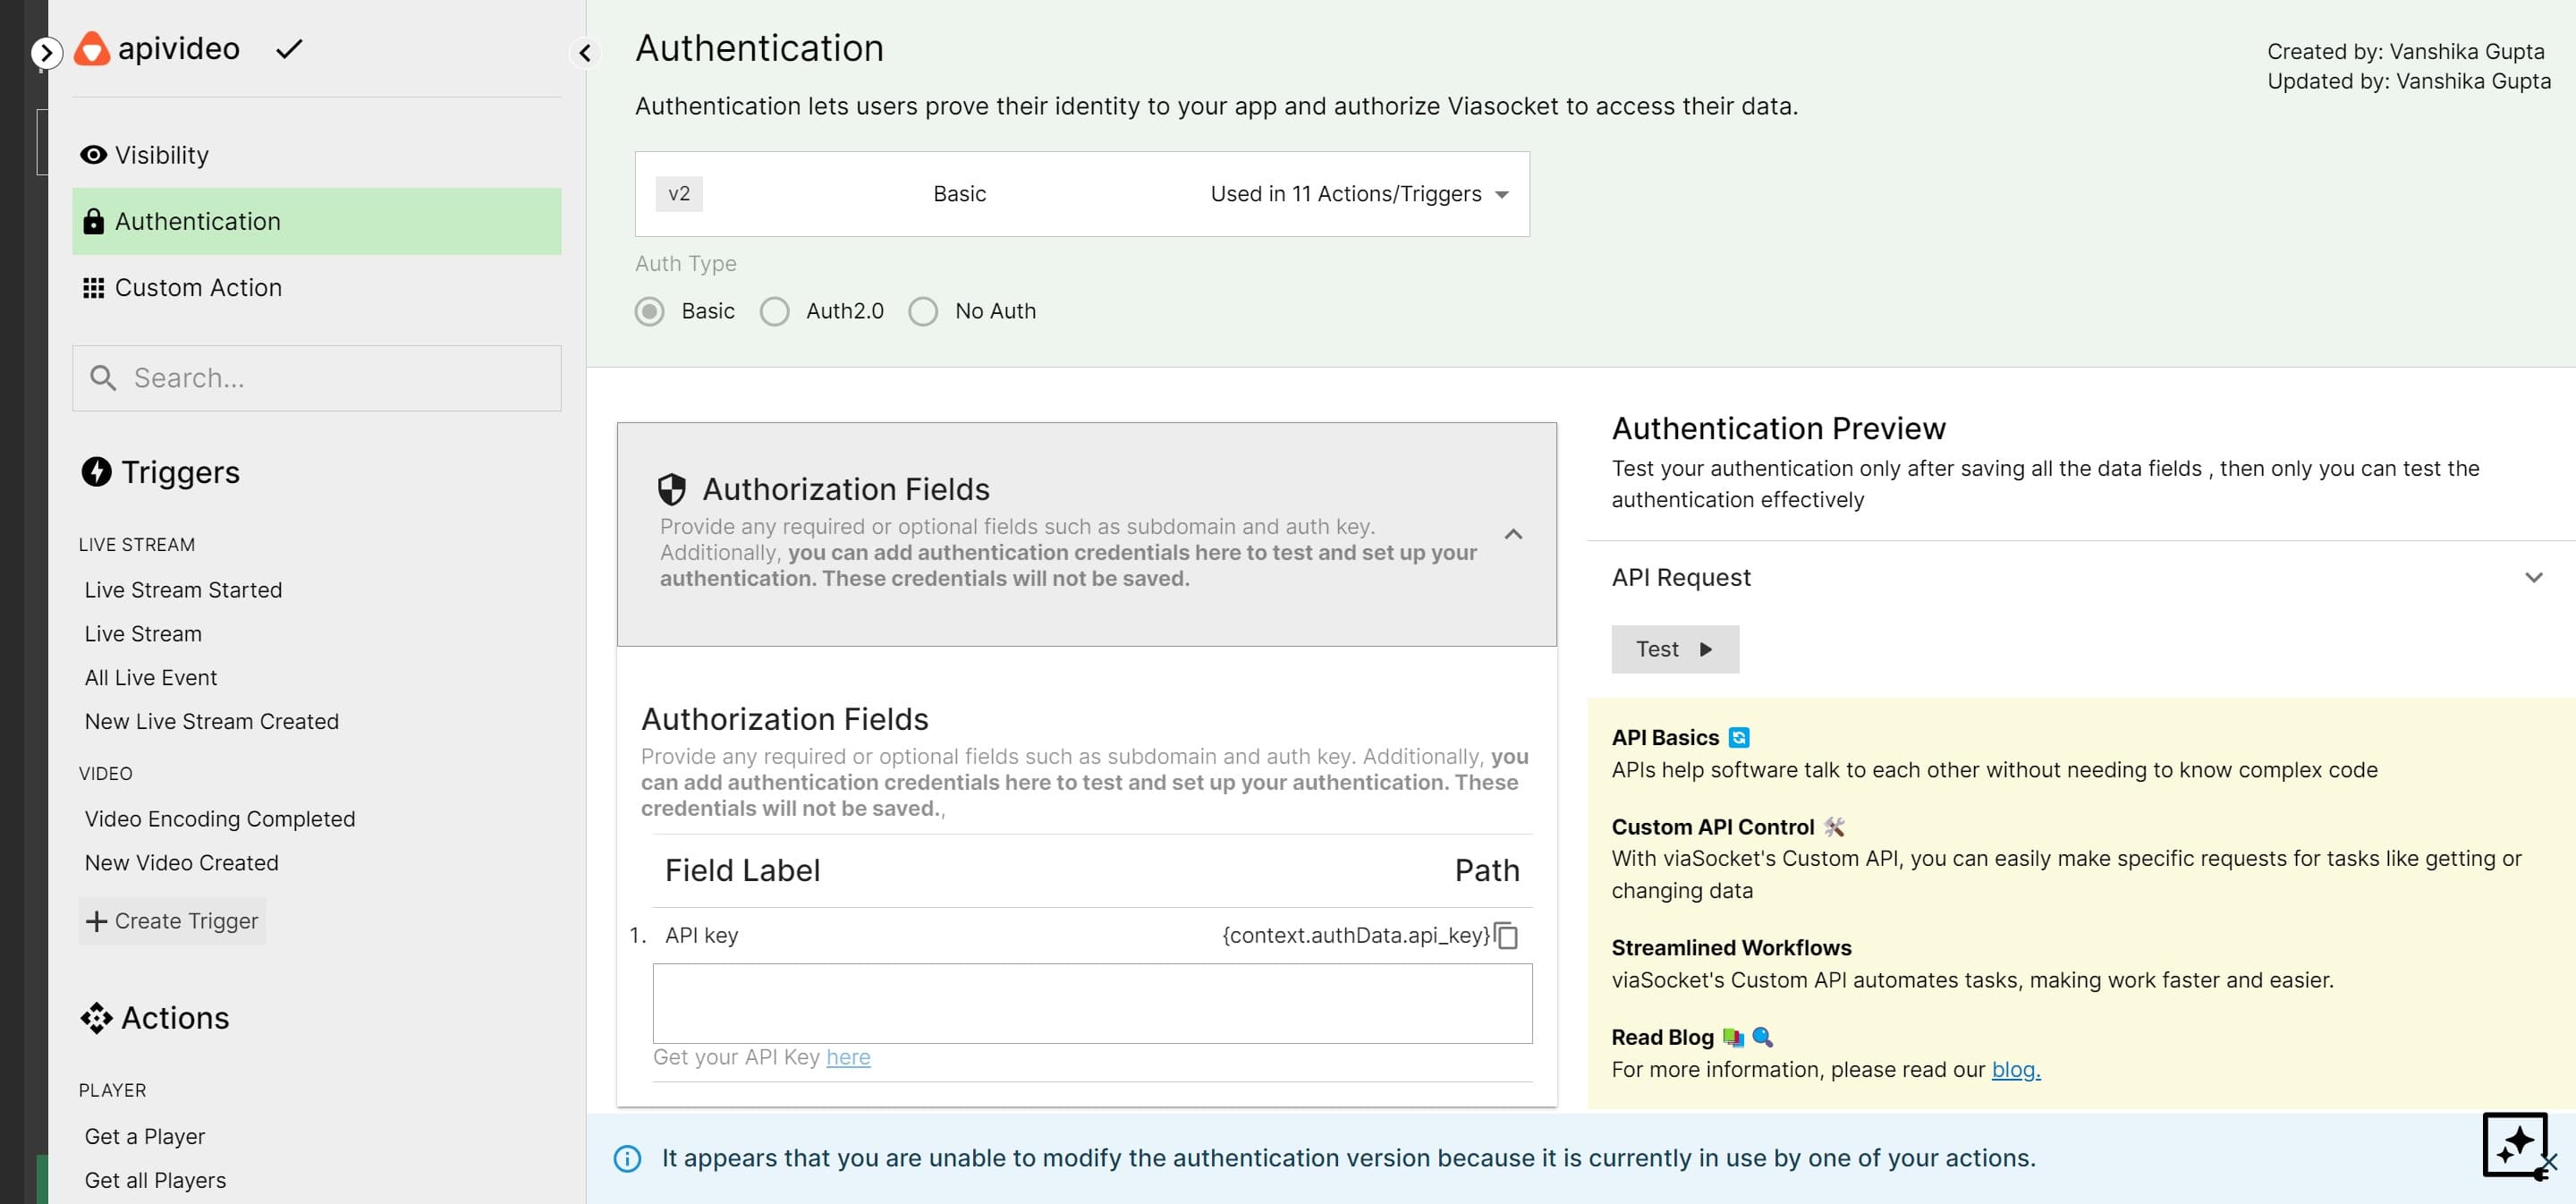Open Video Encoding Completed trigger
This screenshot has width=2576, height=1204.
click(x=220, y=819)
